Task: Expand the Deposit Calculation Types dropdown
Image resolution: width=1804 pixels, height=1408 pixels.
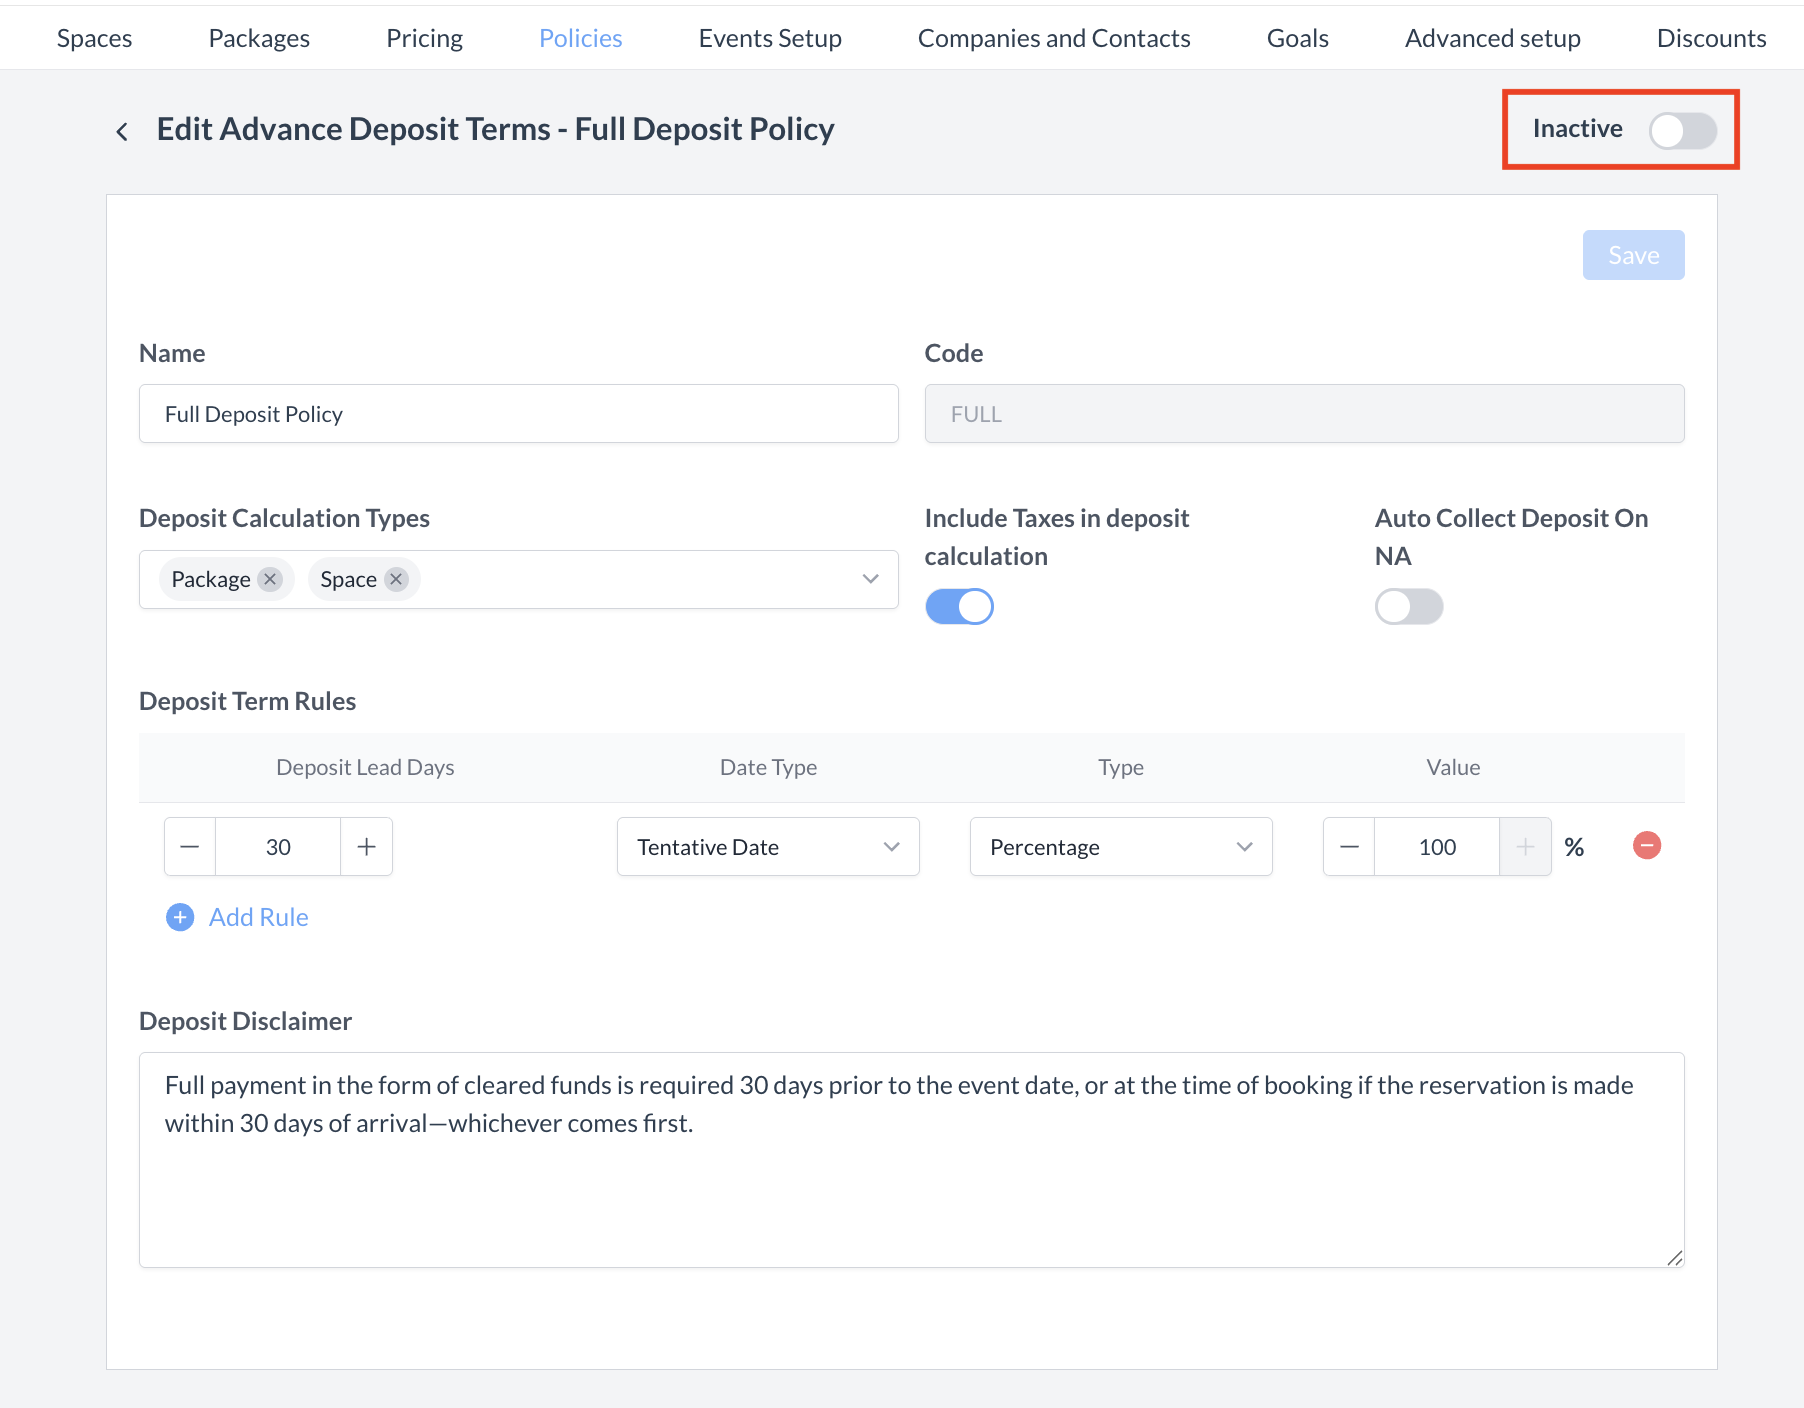Action: coord(870,579)
